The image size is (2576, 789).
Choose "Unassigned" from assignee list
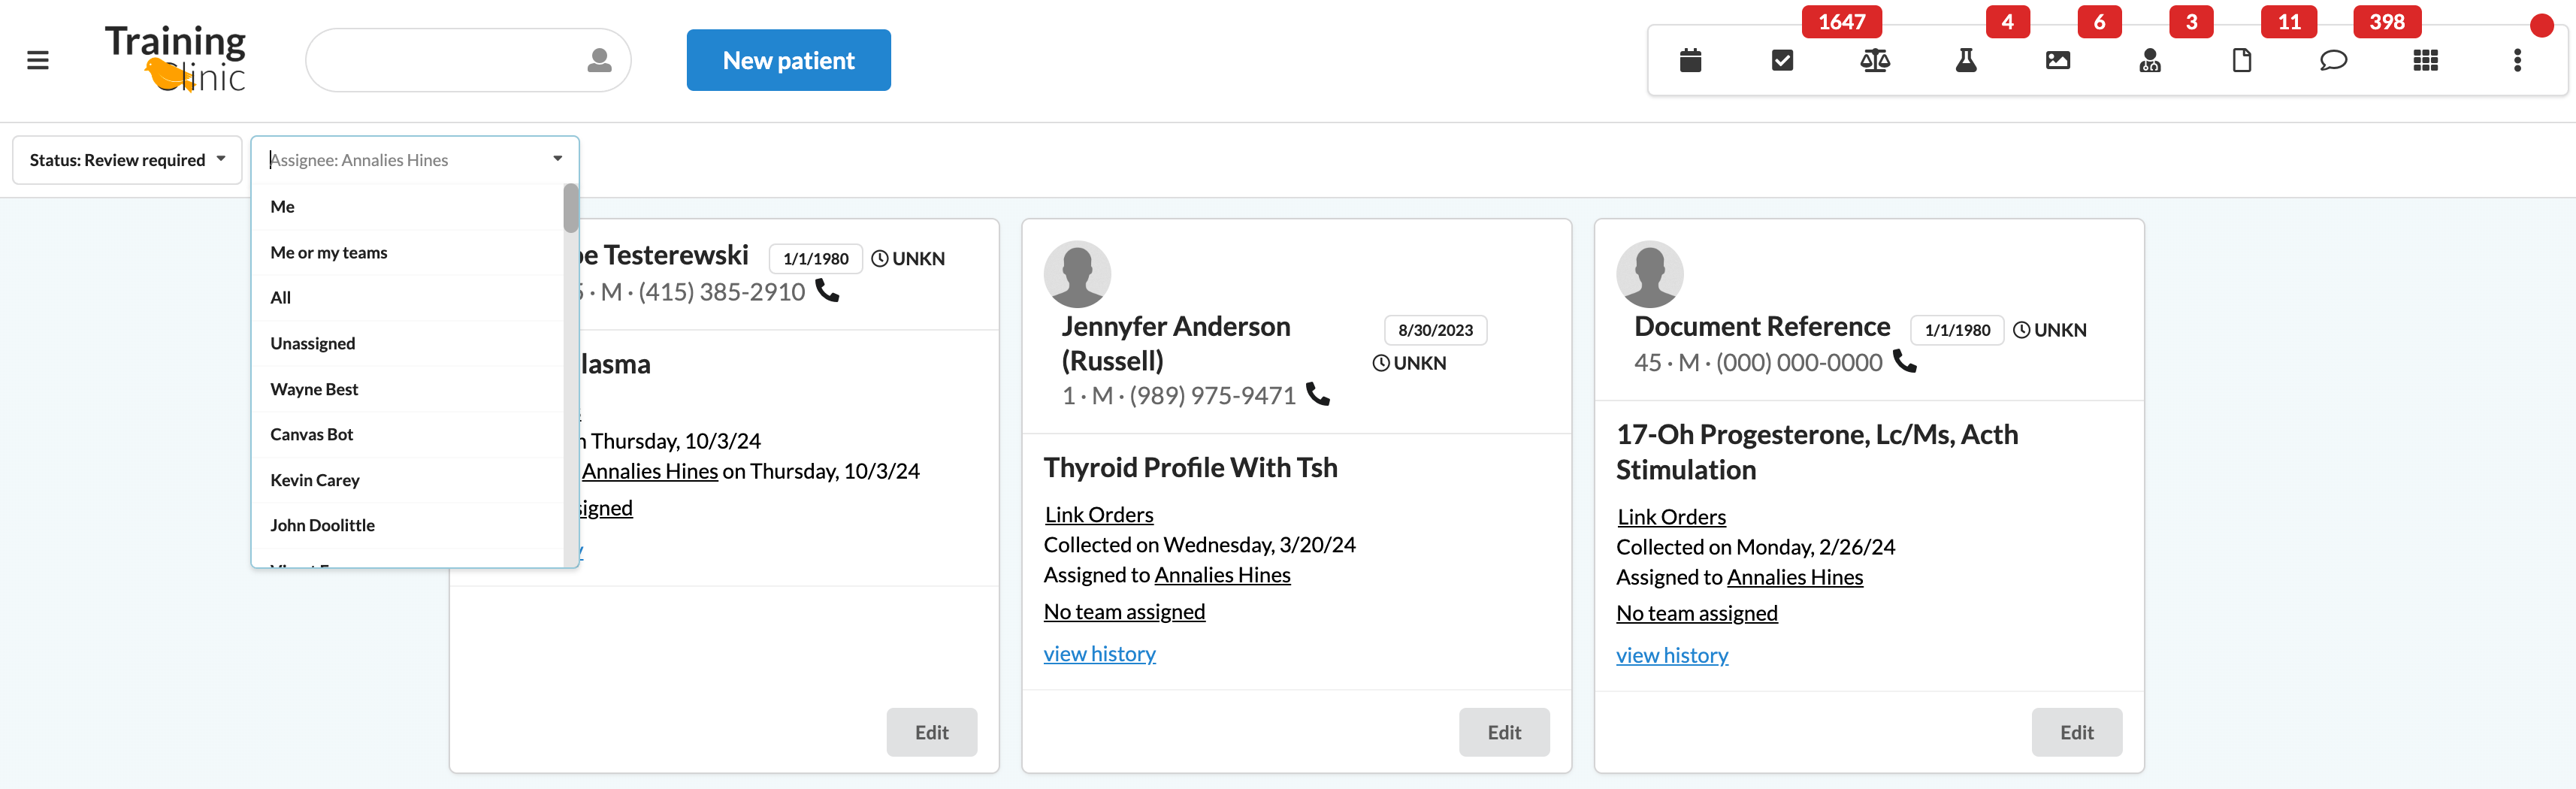tap(312, 344)
